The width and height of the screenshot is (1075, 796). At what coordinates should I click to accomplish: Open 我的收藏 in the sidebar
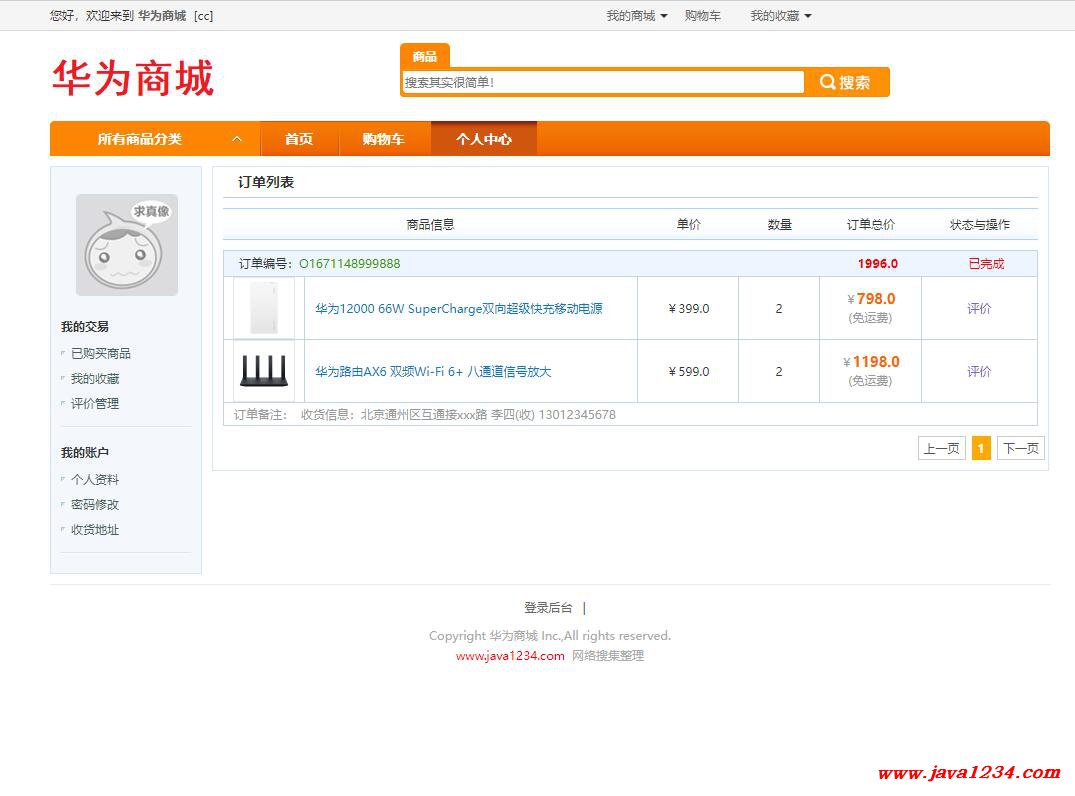95,378
